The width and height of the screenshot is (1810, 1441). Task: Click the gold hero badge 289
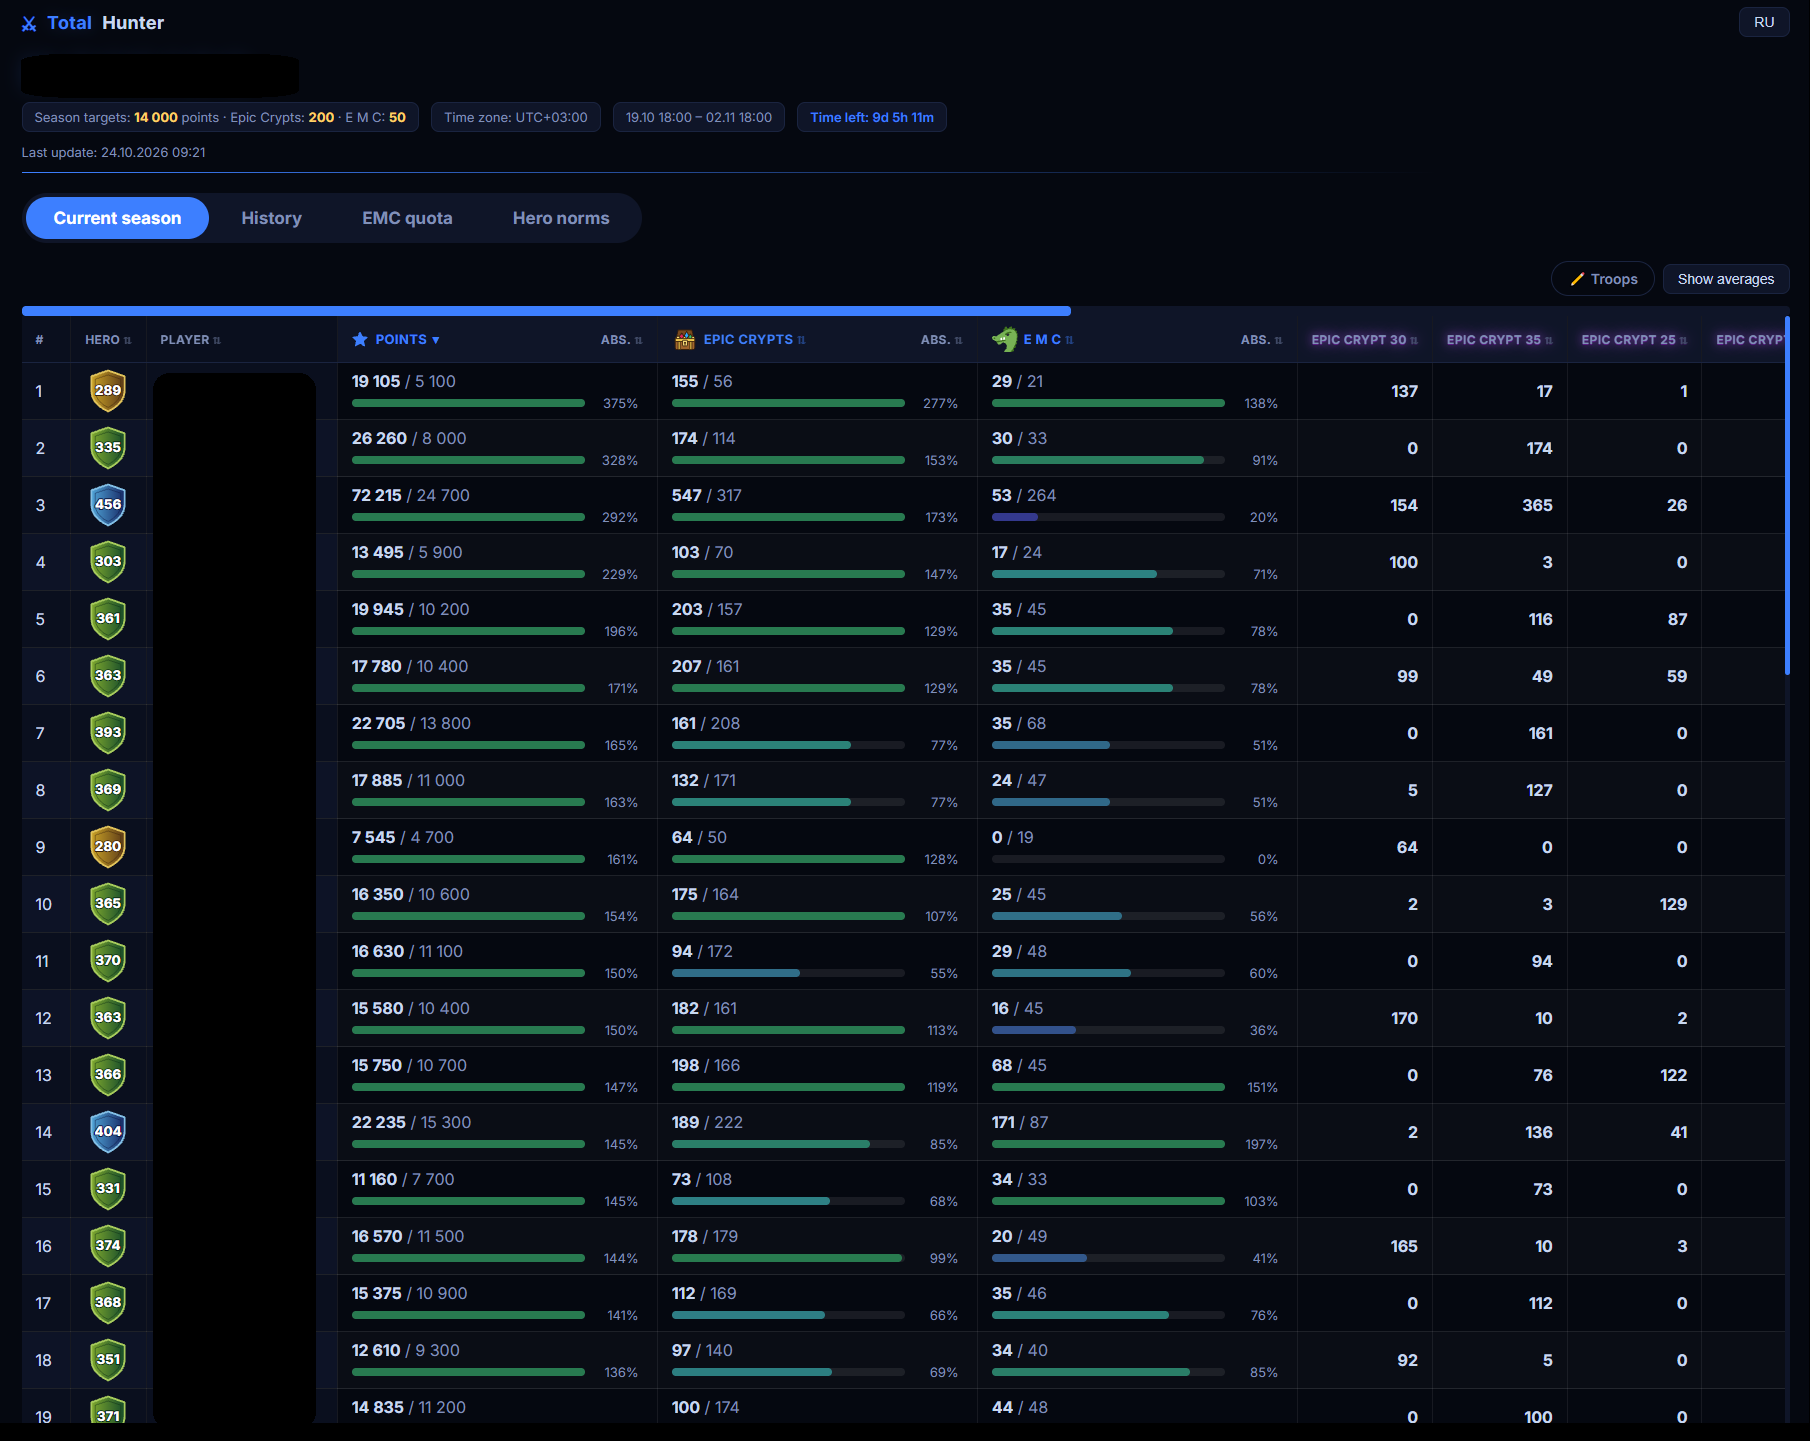pyautogui.click(x=108, y=390)
